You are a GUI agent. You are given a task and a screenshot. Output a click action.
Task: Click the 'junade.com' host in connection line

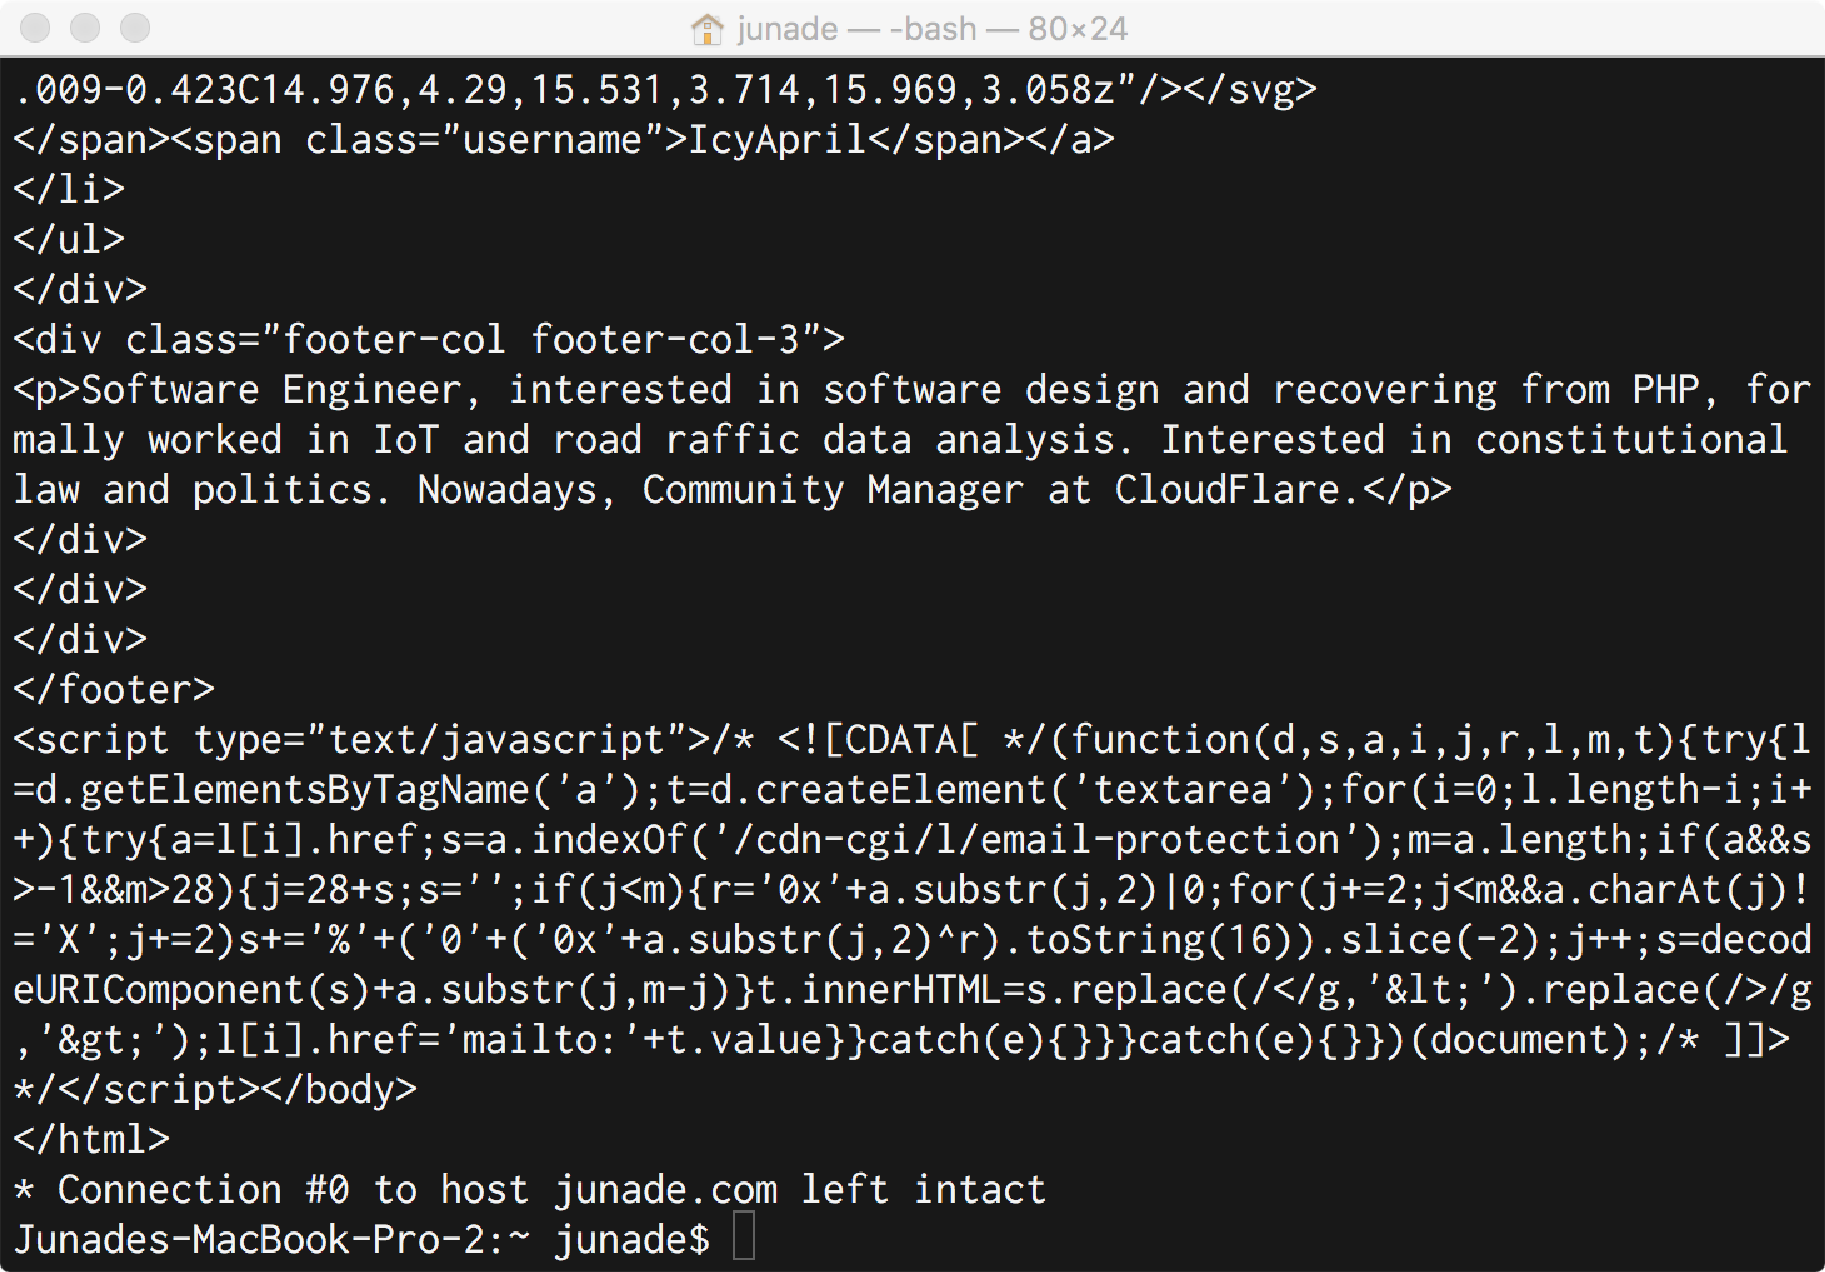666,1190
